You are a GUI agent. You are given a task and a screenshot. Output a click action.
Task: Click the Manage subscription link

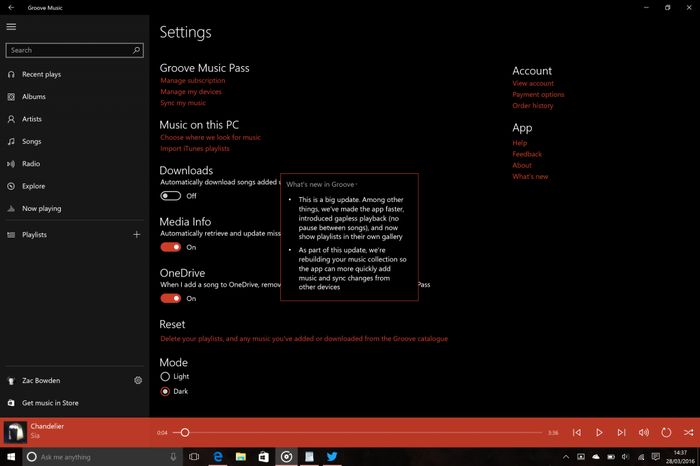(x=192, y=80)
